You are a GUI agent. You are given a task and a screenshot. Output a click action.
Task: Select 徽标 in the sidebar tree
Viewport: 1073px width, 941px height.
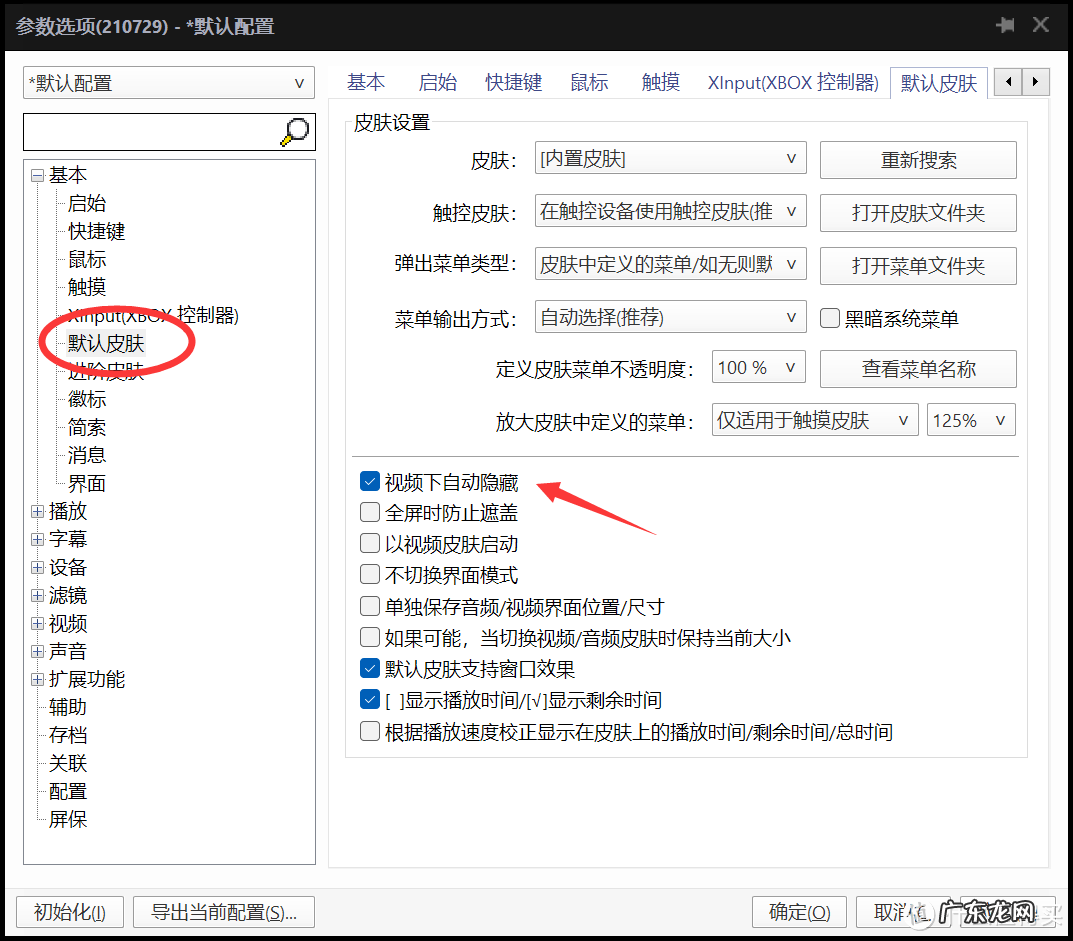pyautogui.click(x=86, y=399)
